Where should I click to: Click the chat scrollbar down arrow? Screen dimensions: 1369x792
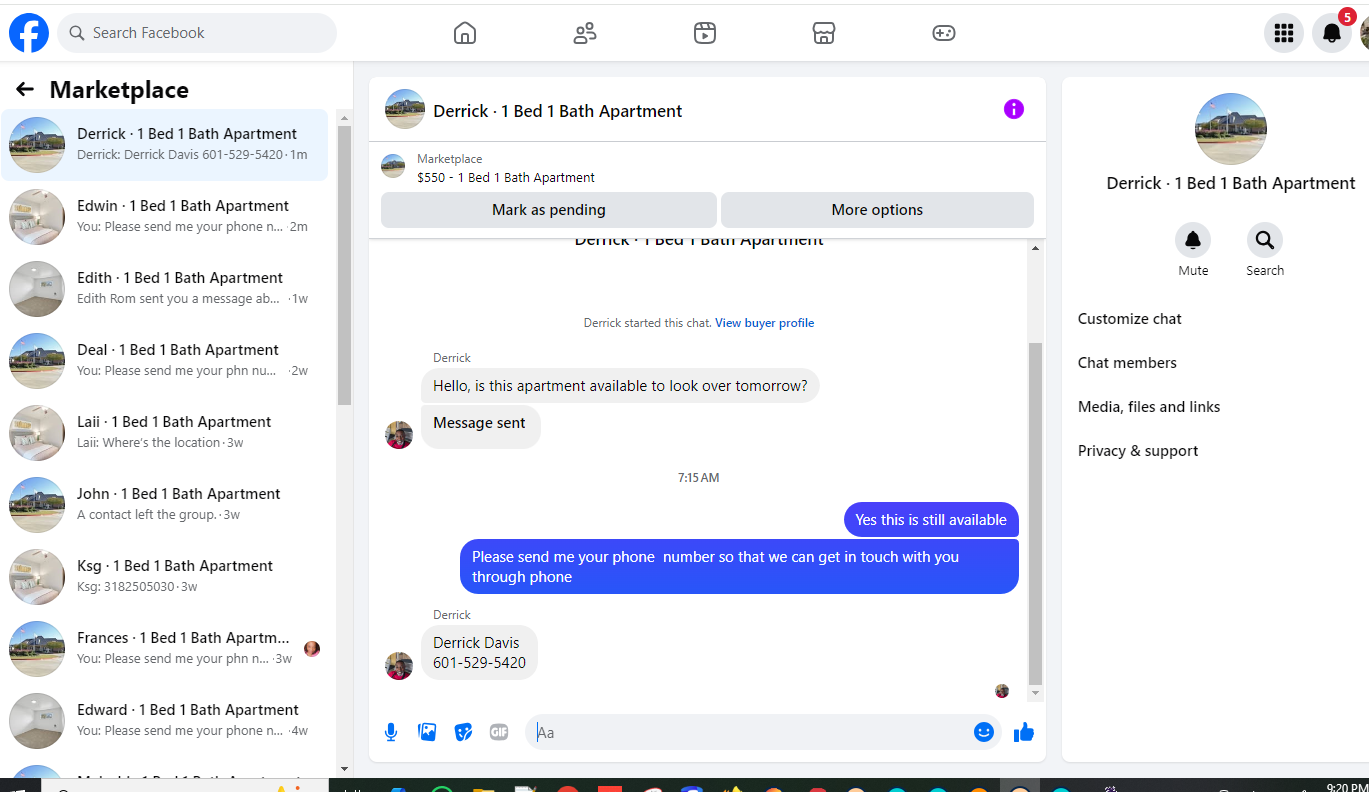1036,693
